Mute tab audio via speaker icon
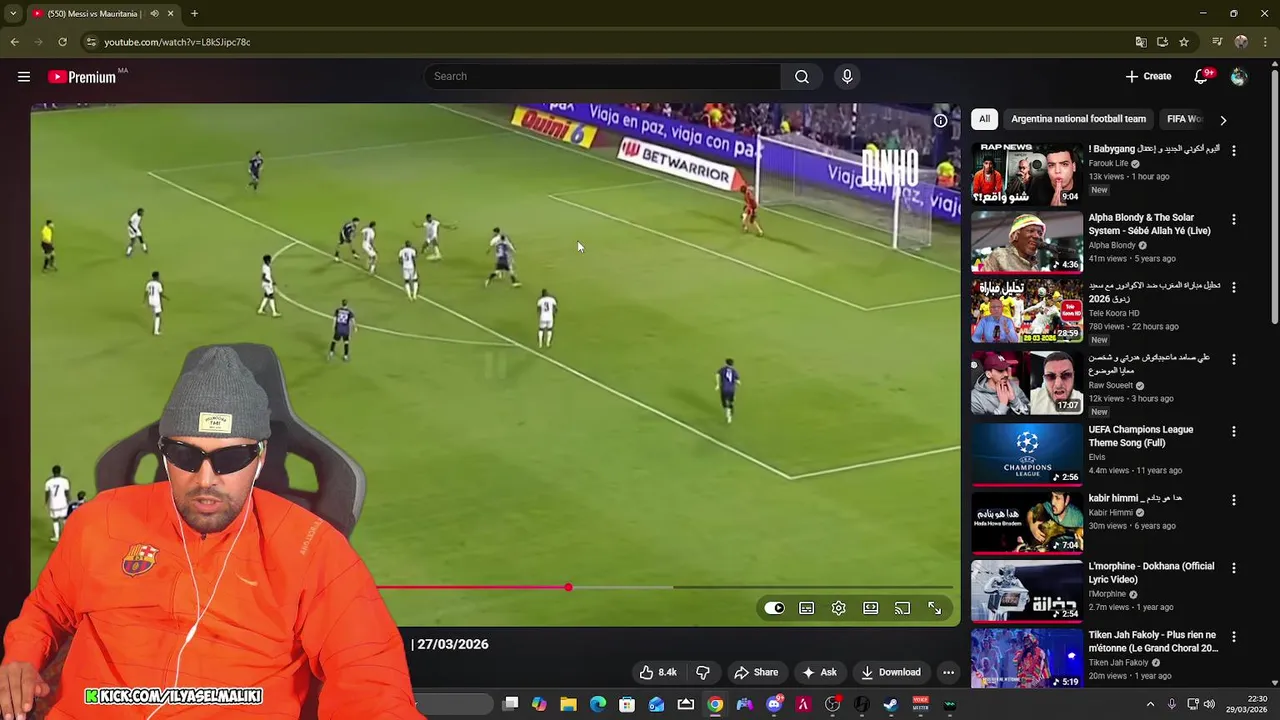1280x720 pixels. coord(154,14)
